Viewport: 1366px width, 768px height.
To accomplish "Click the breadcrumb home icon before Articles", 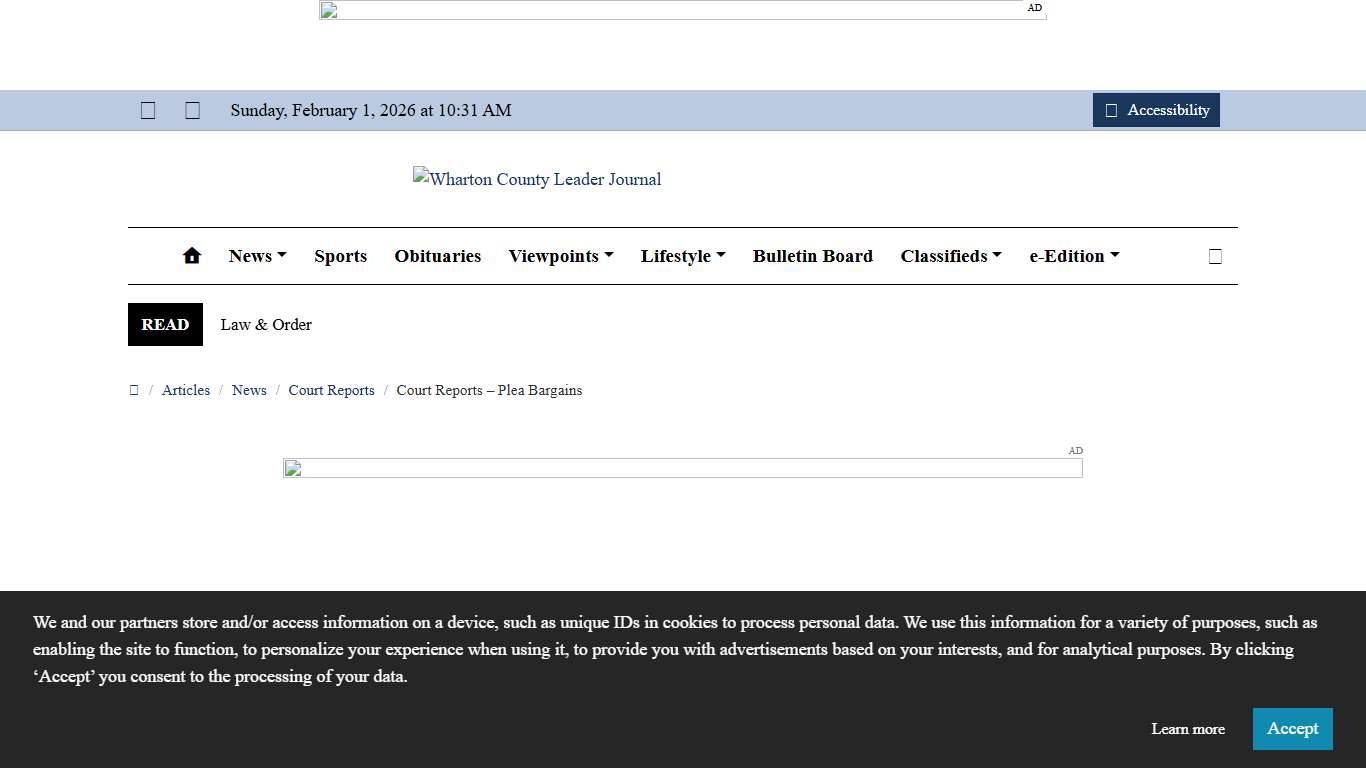I will tap(134, 390).
